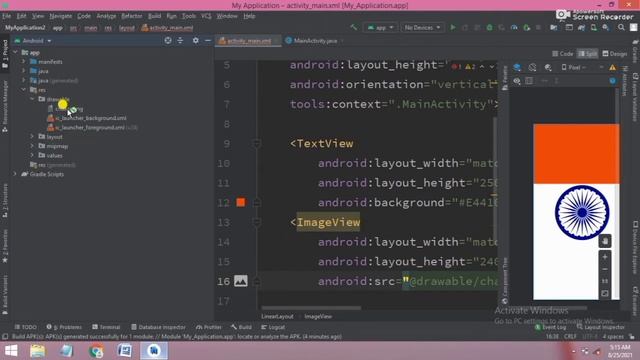Click the flag preview on design surface
640x360 pixels.
click(576, 211)
